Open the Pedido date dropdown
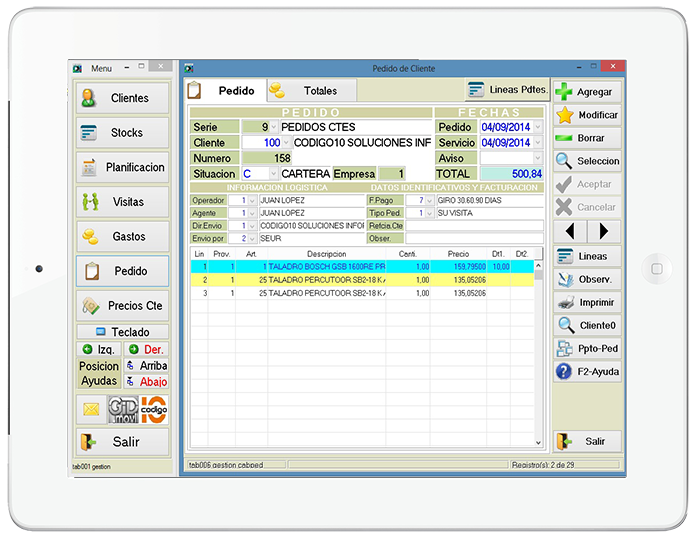 (x=538, y=127)
